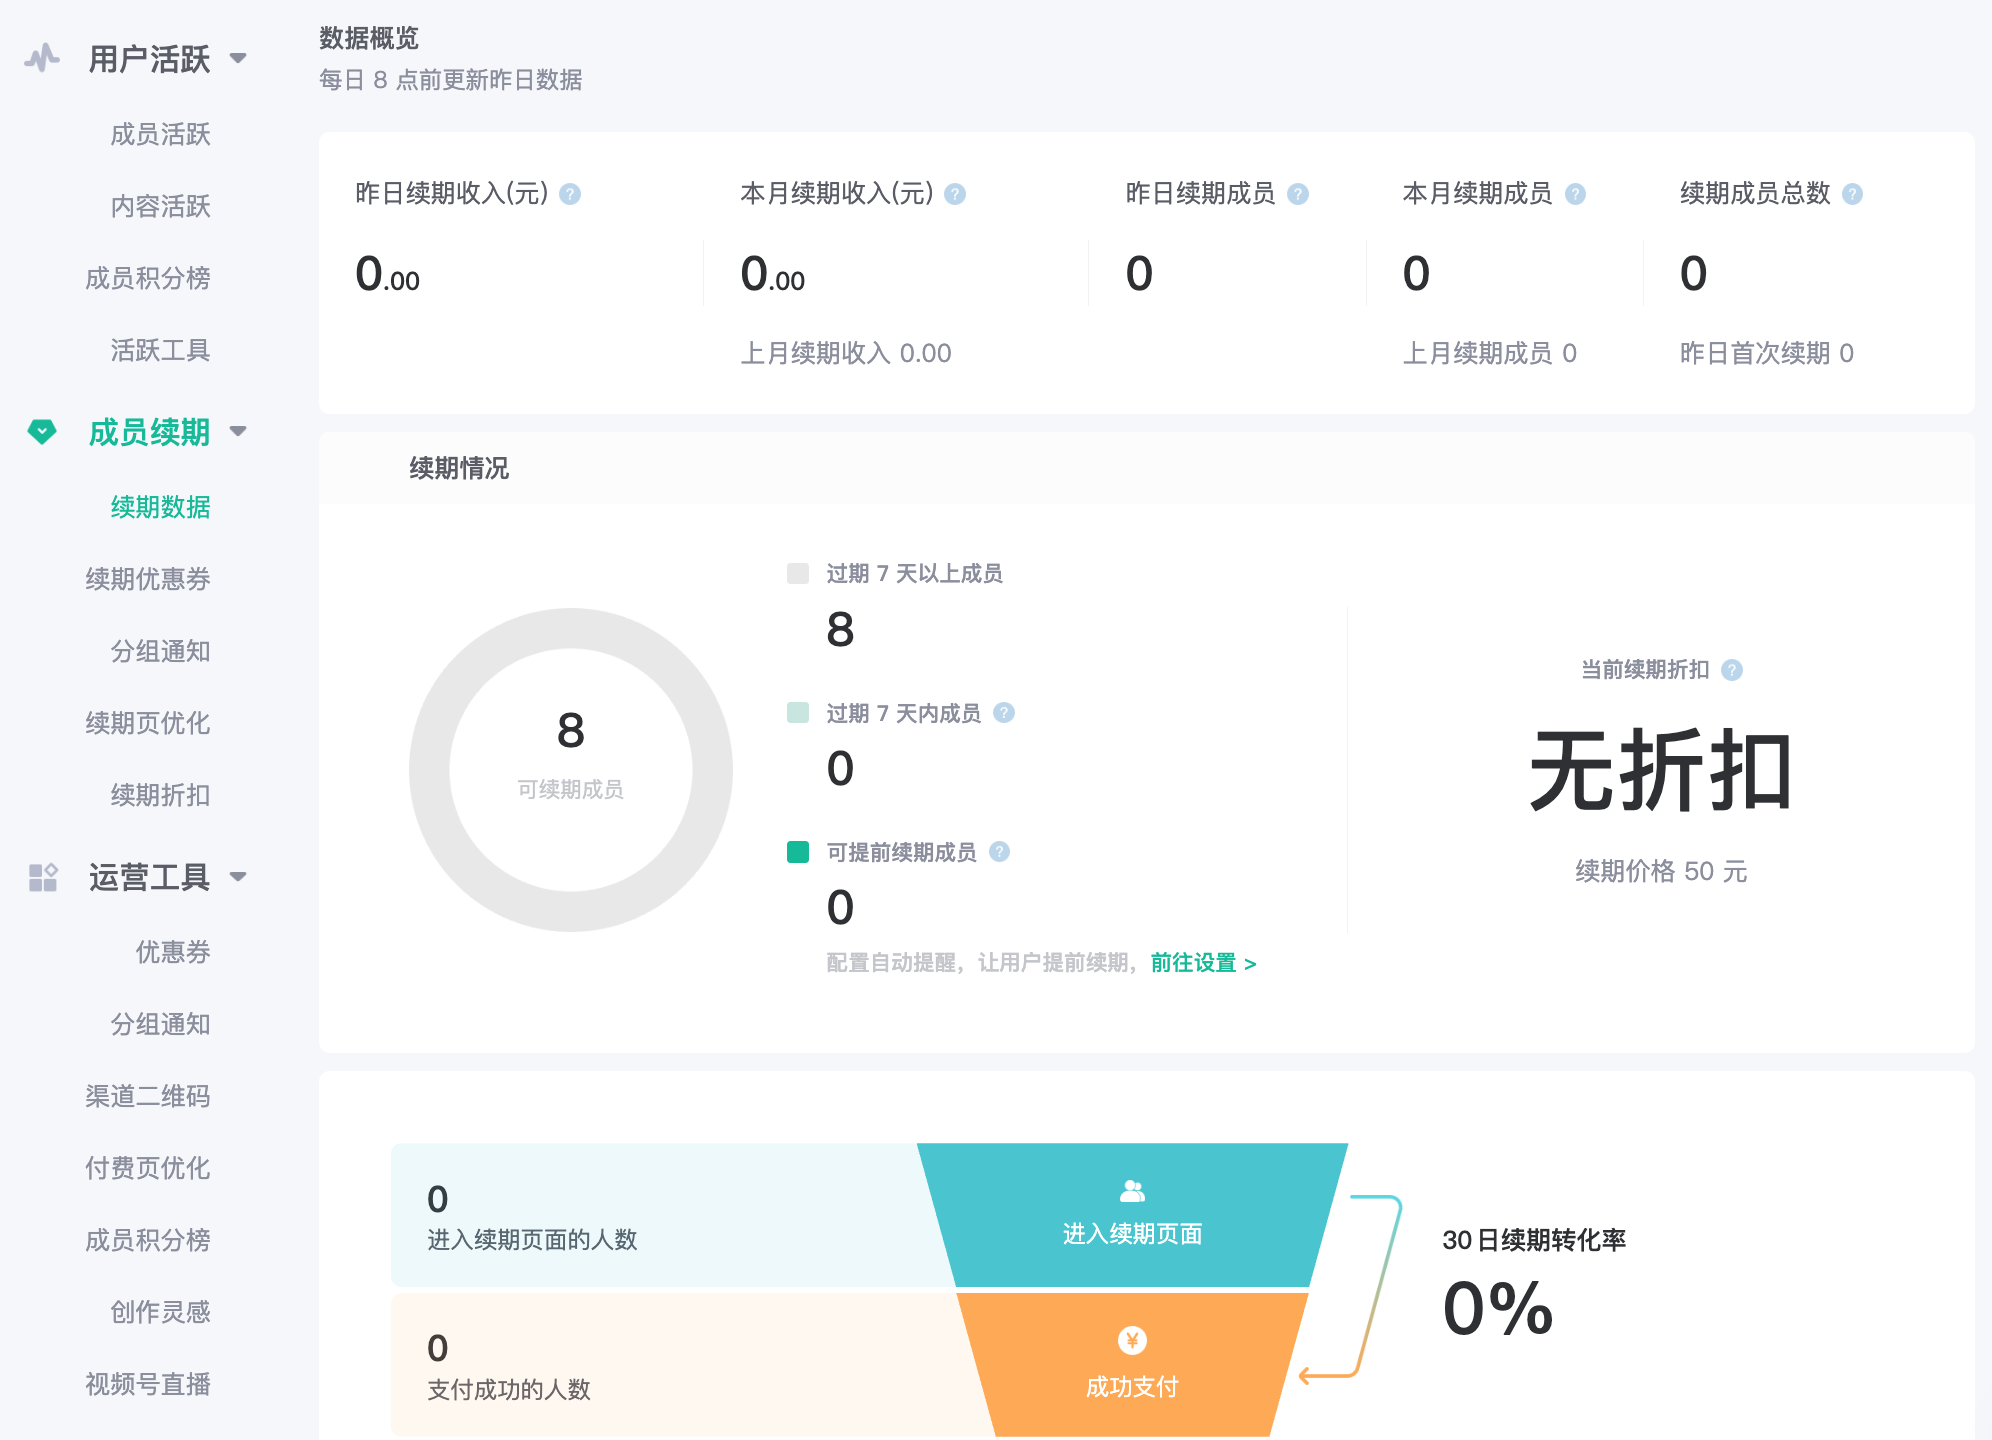Click the 用户活跃 section title
The height and width of the screenshot is (1440, 1992).
pyautogui.click(x=149, y=59)
